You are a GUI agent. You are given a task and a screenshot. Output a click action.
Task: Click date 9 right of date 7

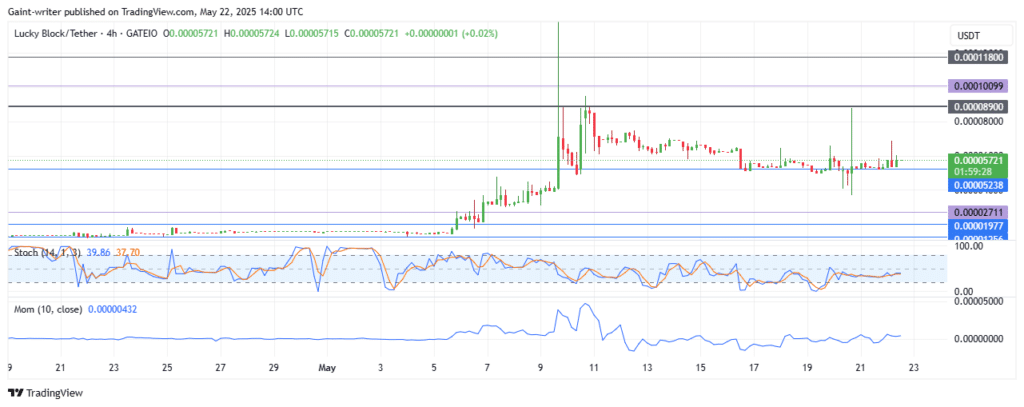[541, 368]
